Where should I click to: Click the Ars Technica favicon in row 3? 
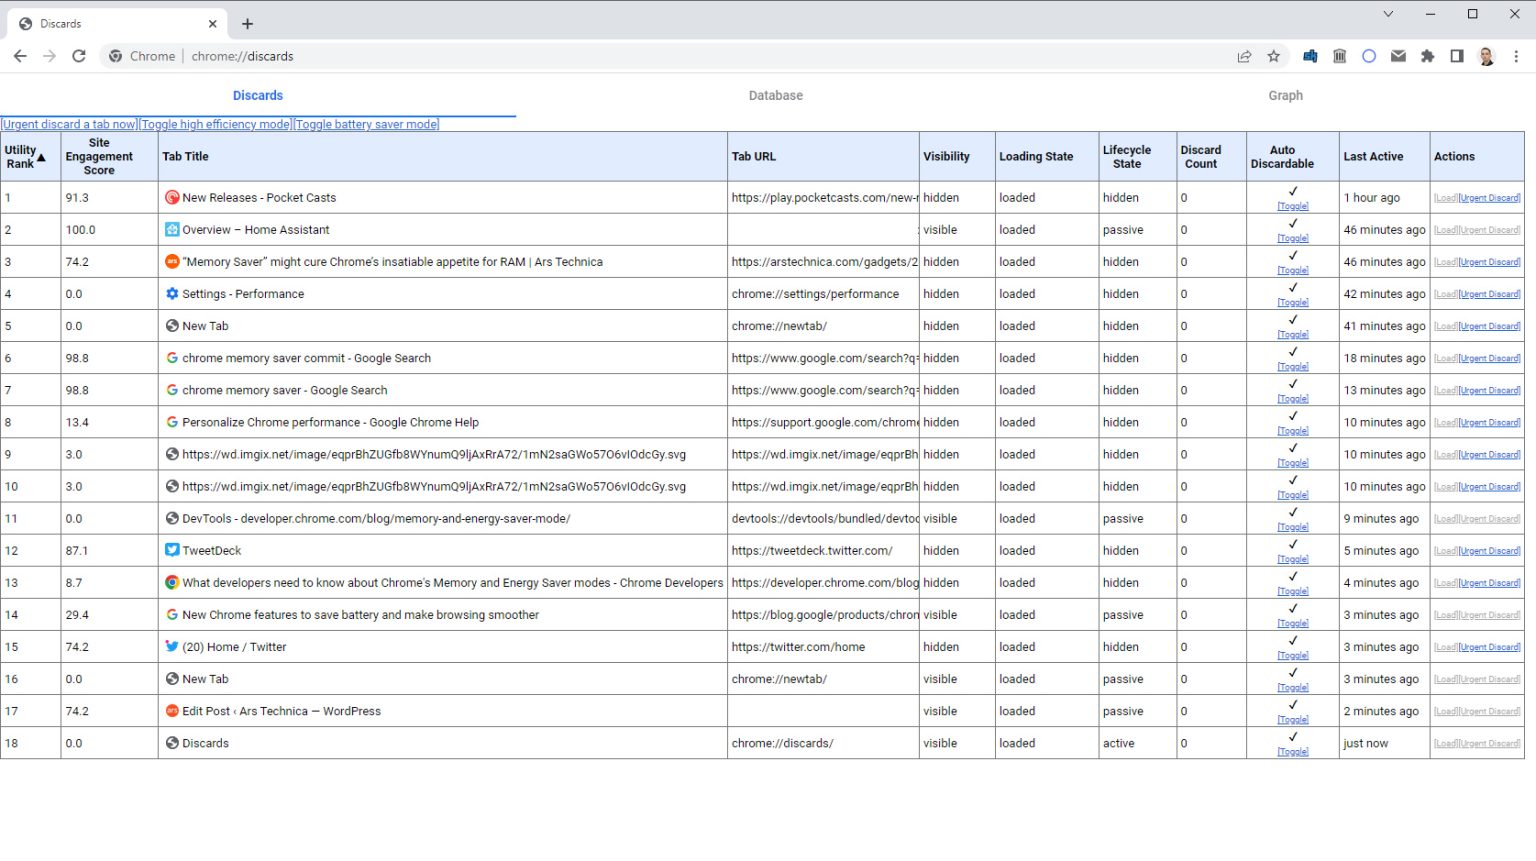point(171,261)
